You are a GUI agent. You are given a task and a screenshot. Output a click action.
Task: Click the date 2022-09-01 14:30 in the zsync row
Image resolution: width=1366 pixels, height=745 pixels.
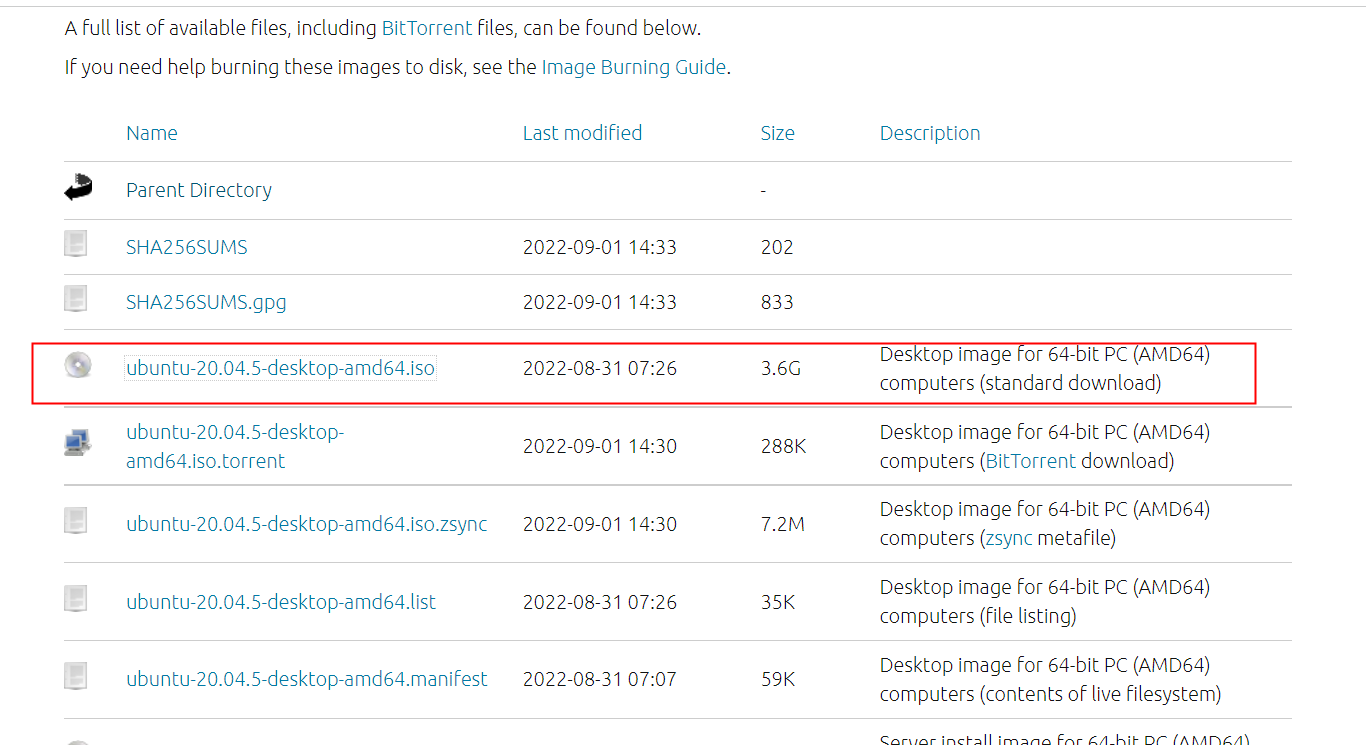click(600, 525)
